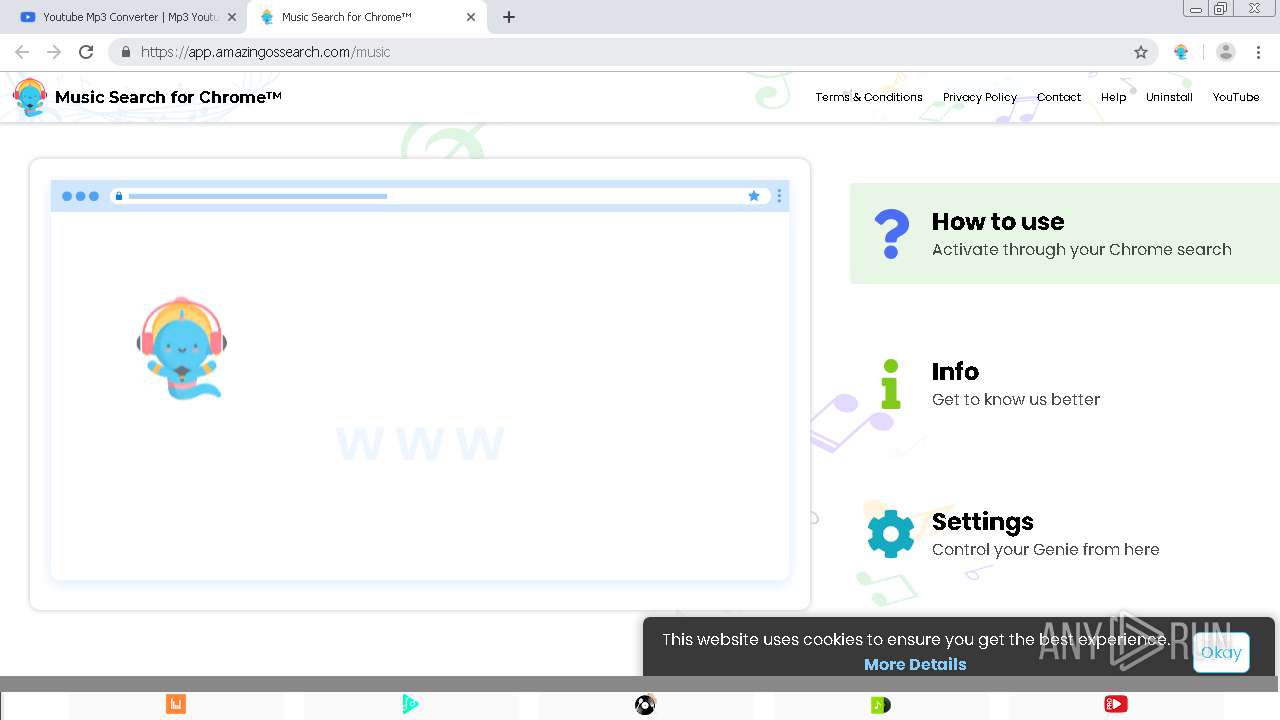Click the Music Search genie logo in header
This screenshot has width=1280, height=720.
coord(30,97)
